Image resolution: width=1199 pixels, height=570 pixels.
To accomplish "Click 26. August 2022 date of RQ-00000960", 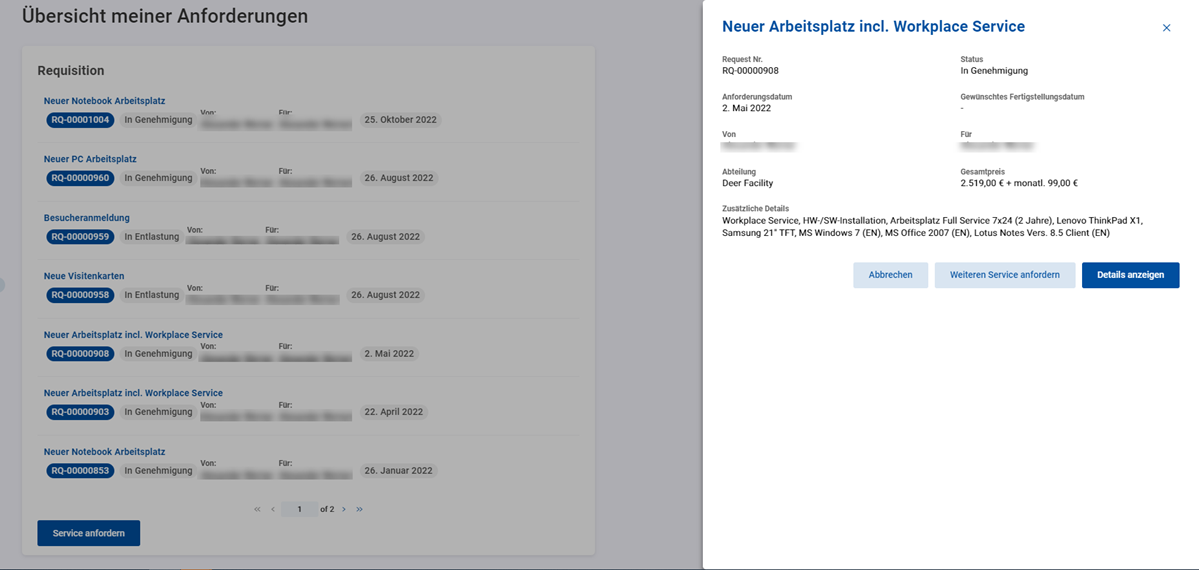I will (x=399, y=178).
